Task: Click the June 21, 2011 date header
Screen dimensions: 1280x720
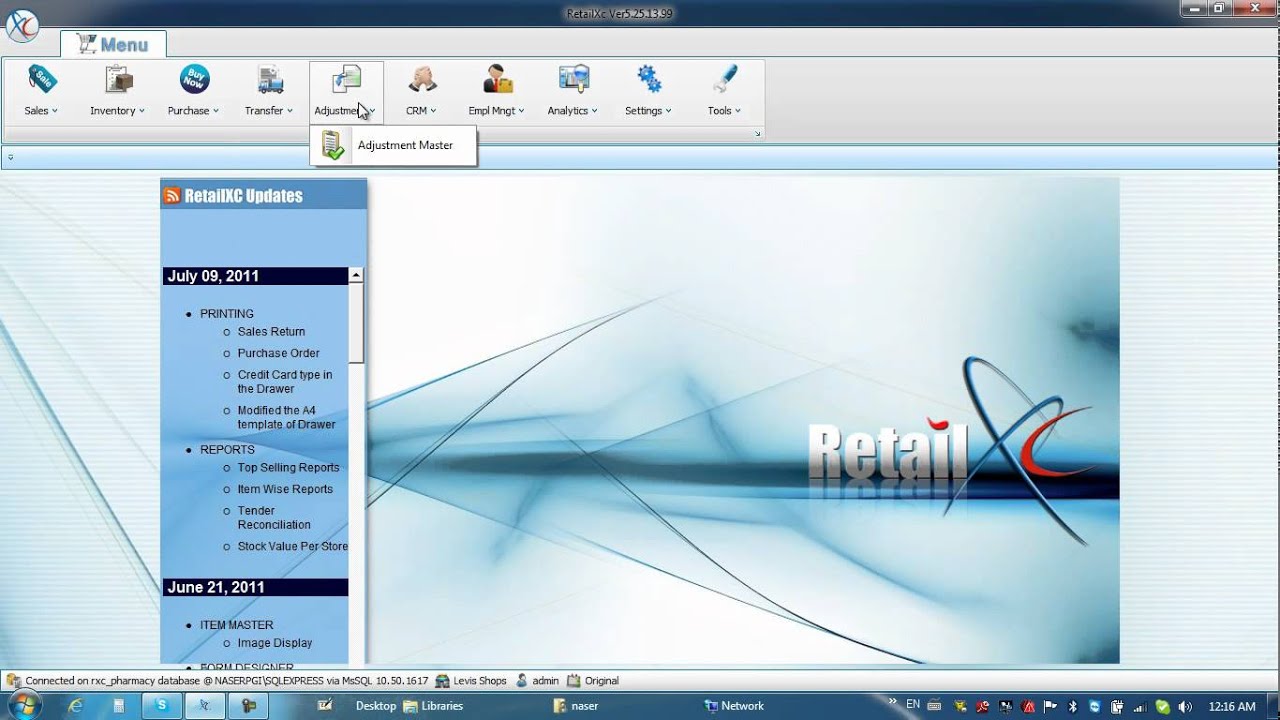Action: pos(255,588)
